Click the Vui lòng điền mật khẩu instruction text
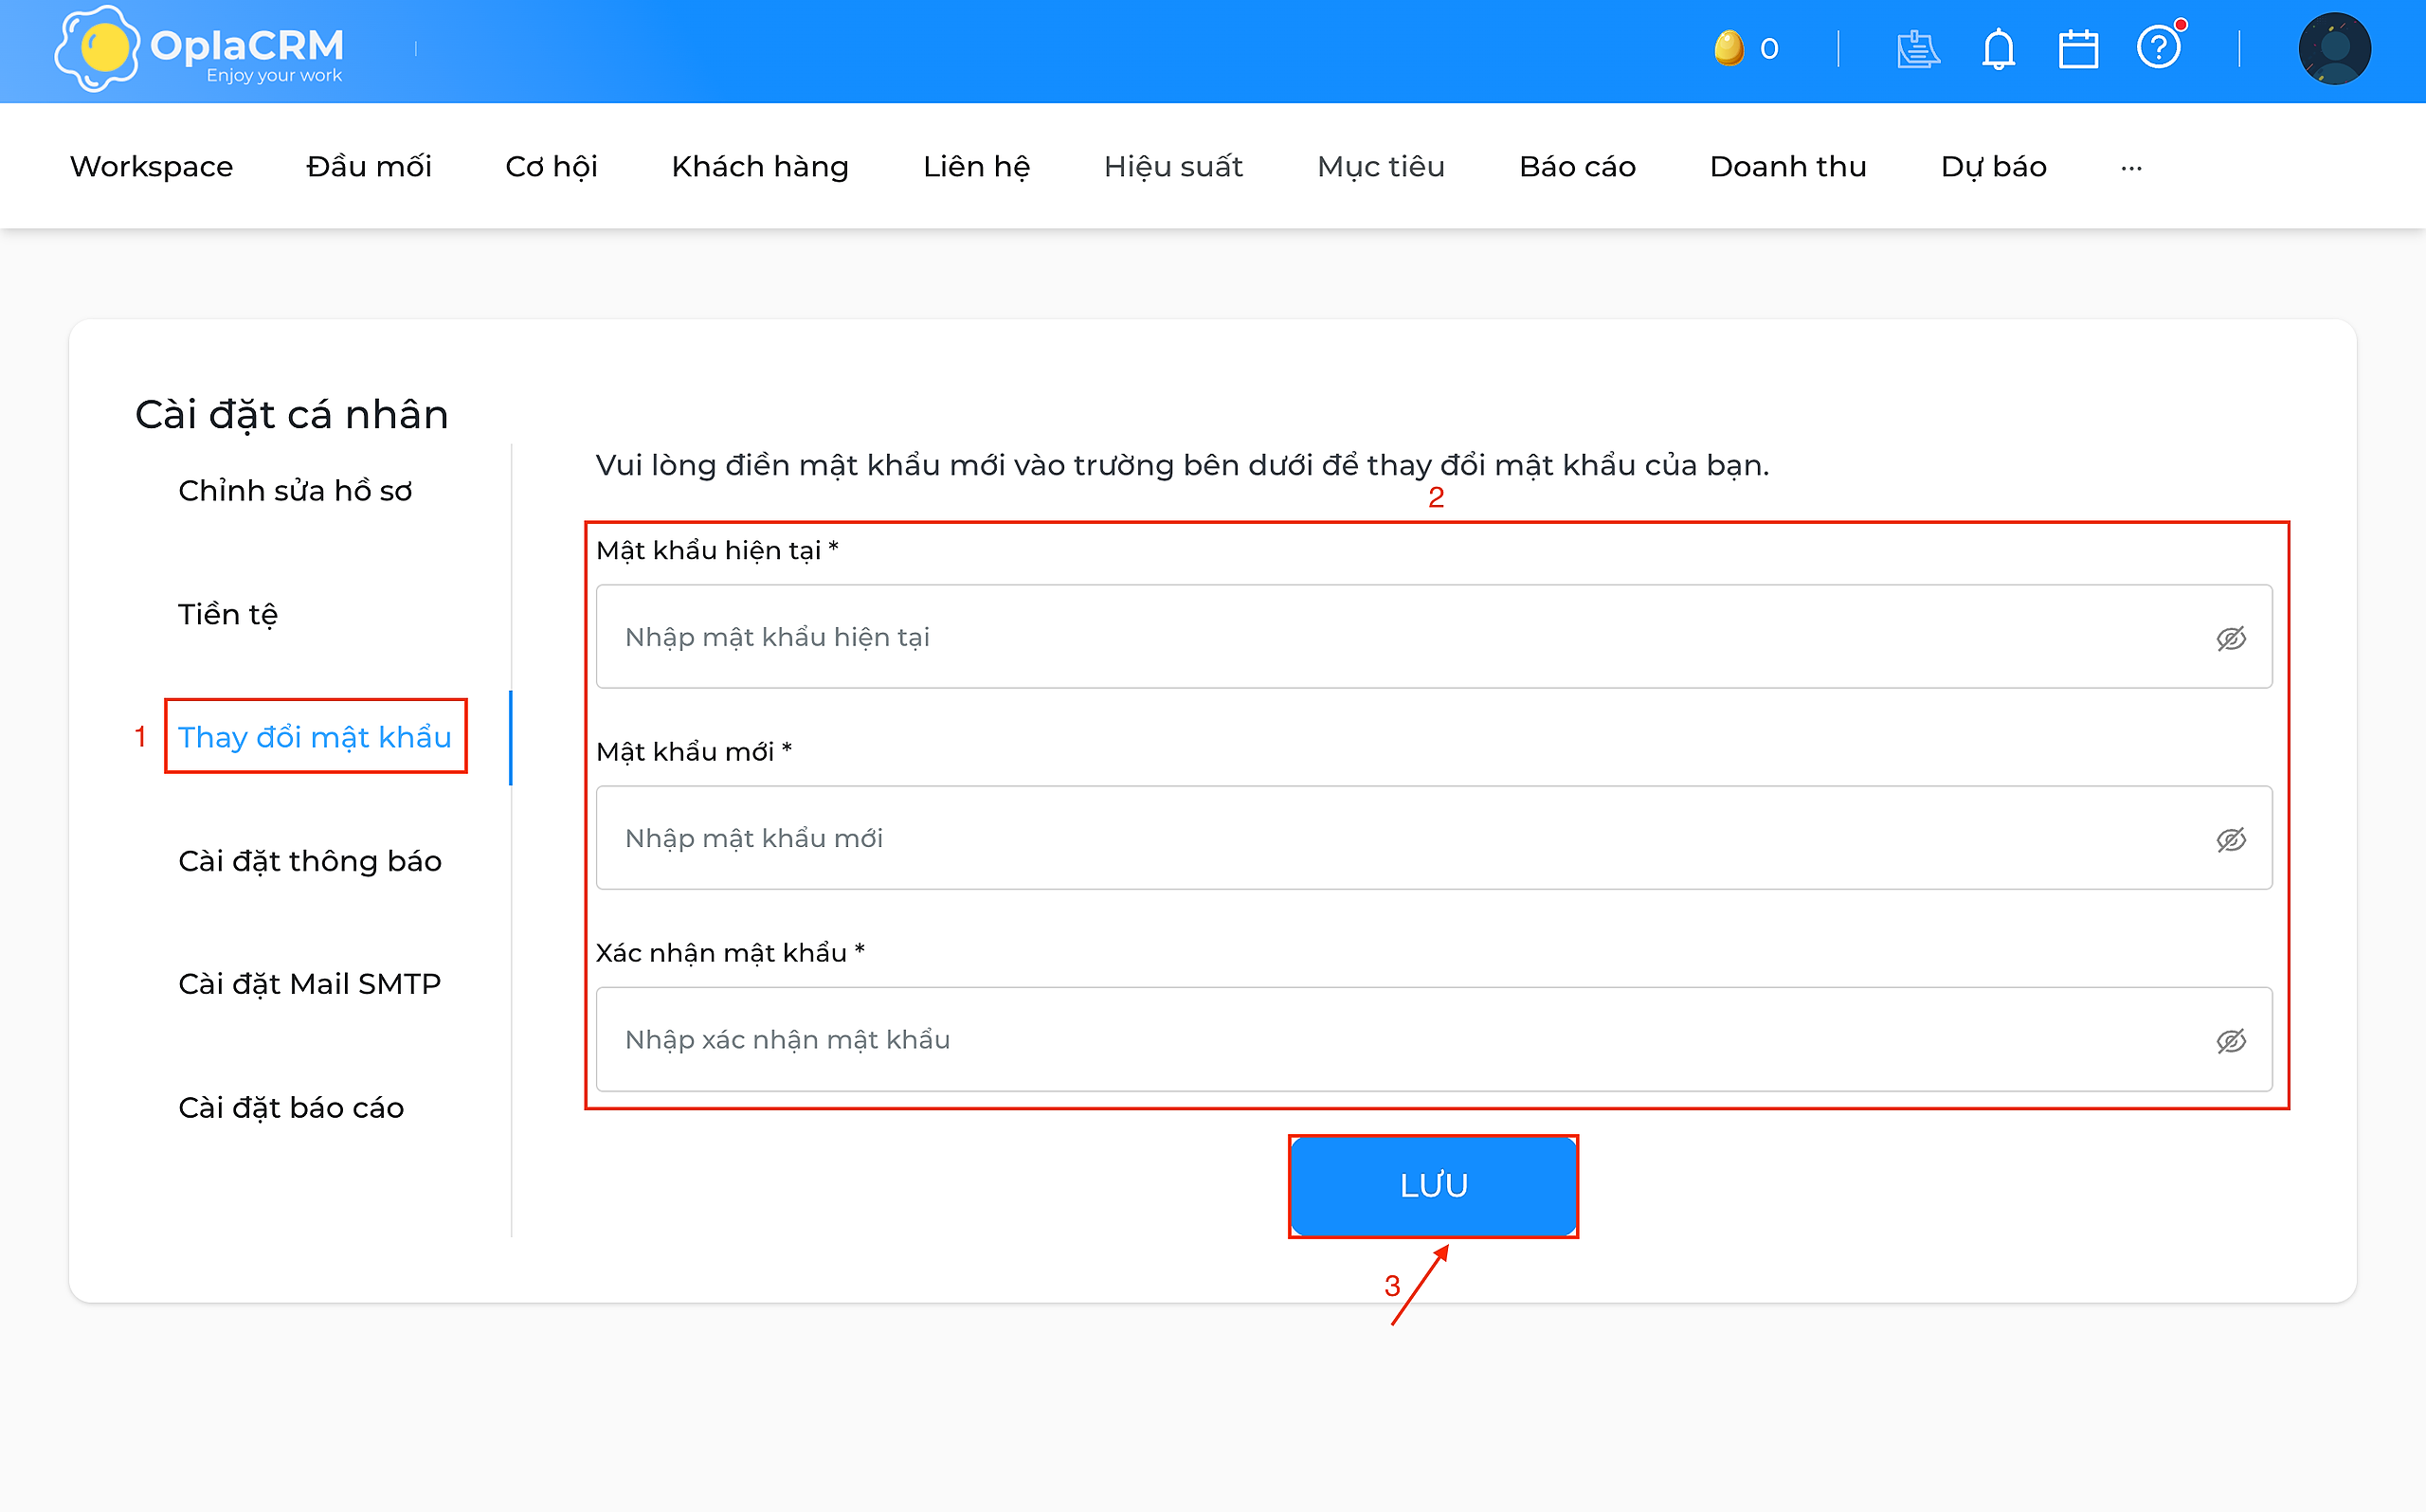 (x=1182, y=466)
